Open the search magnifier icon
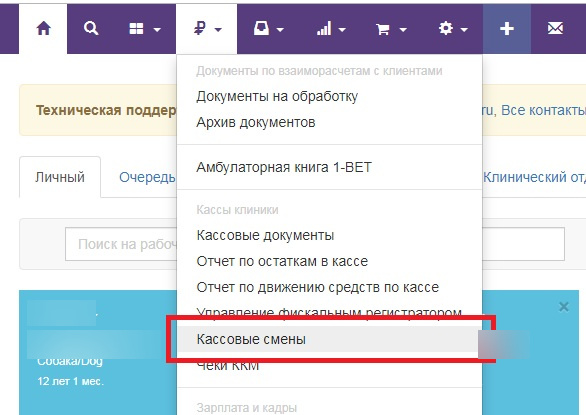 tap(91, 28)
